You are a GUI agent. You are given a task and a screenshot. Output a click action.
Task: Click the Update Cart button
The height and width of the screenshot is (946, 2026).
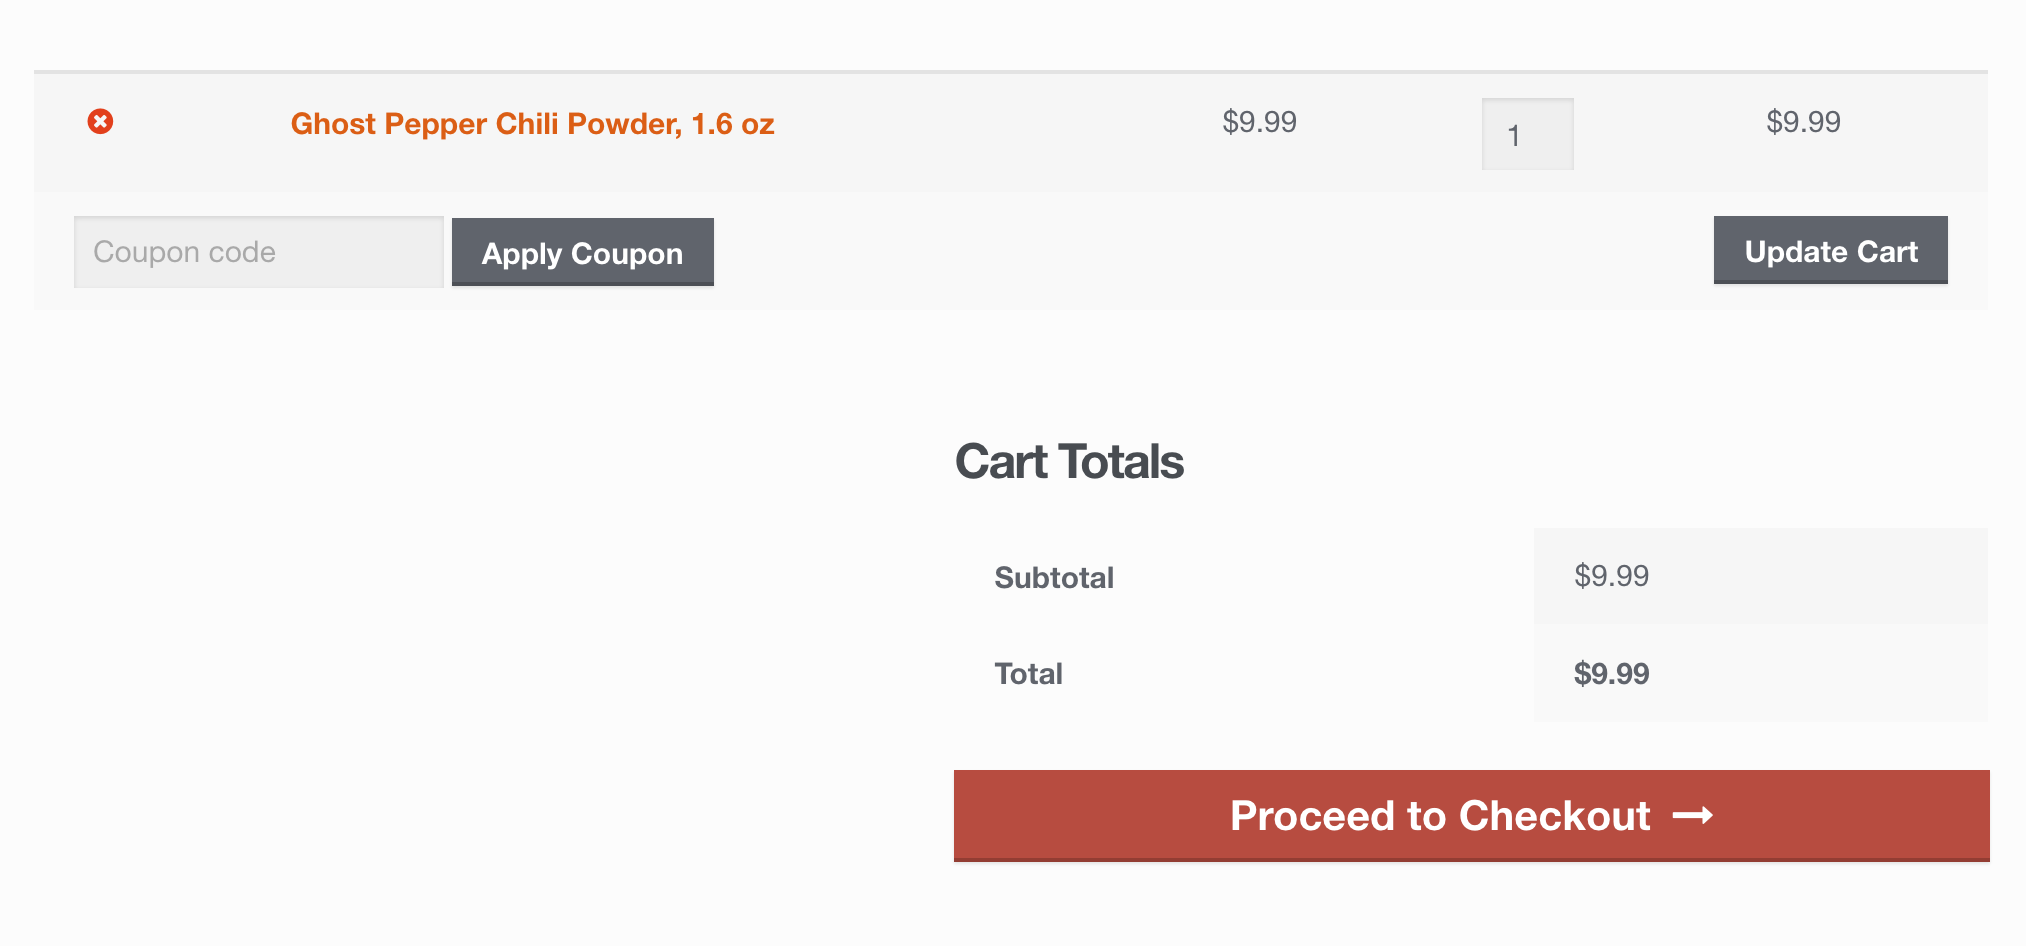tap(1830, 250)
